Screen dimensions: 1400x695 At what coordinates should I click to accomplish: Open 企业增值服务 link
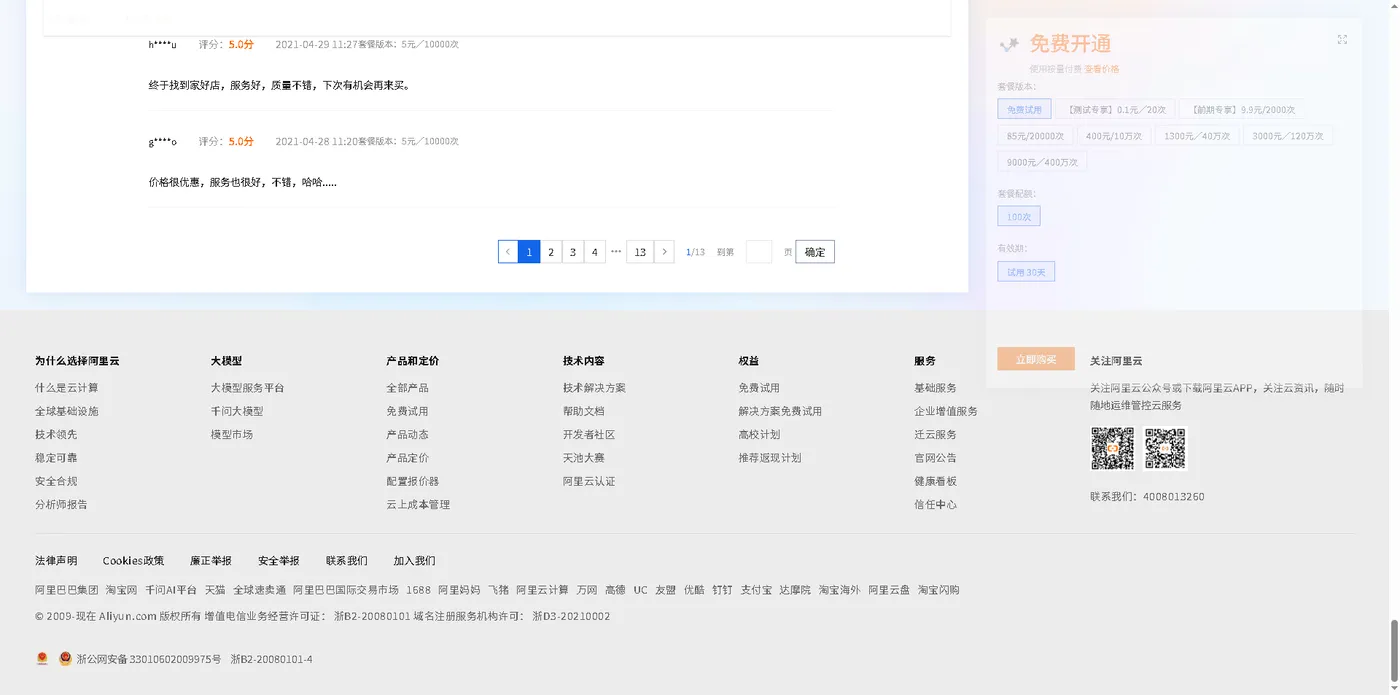[x=946, y=411]
